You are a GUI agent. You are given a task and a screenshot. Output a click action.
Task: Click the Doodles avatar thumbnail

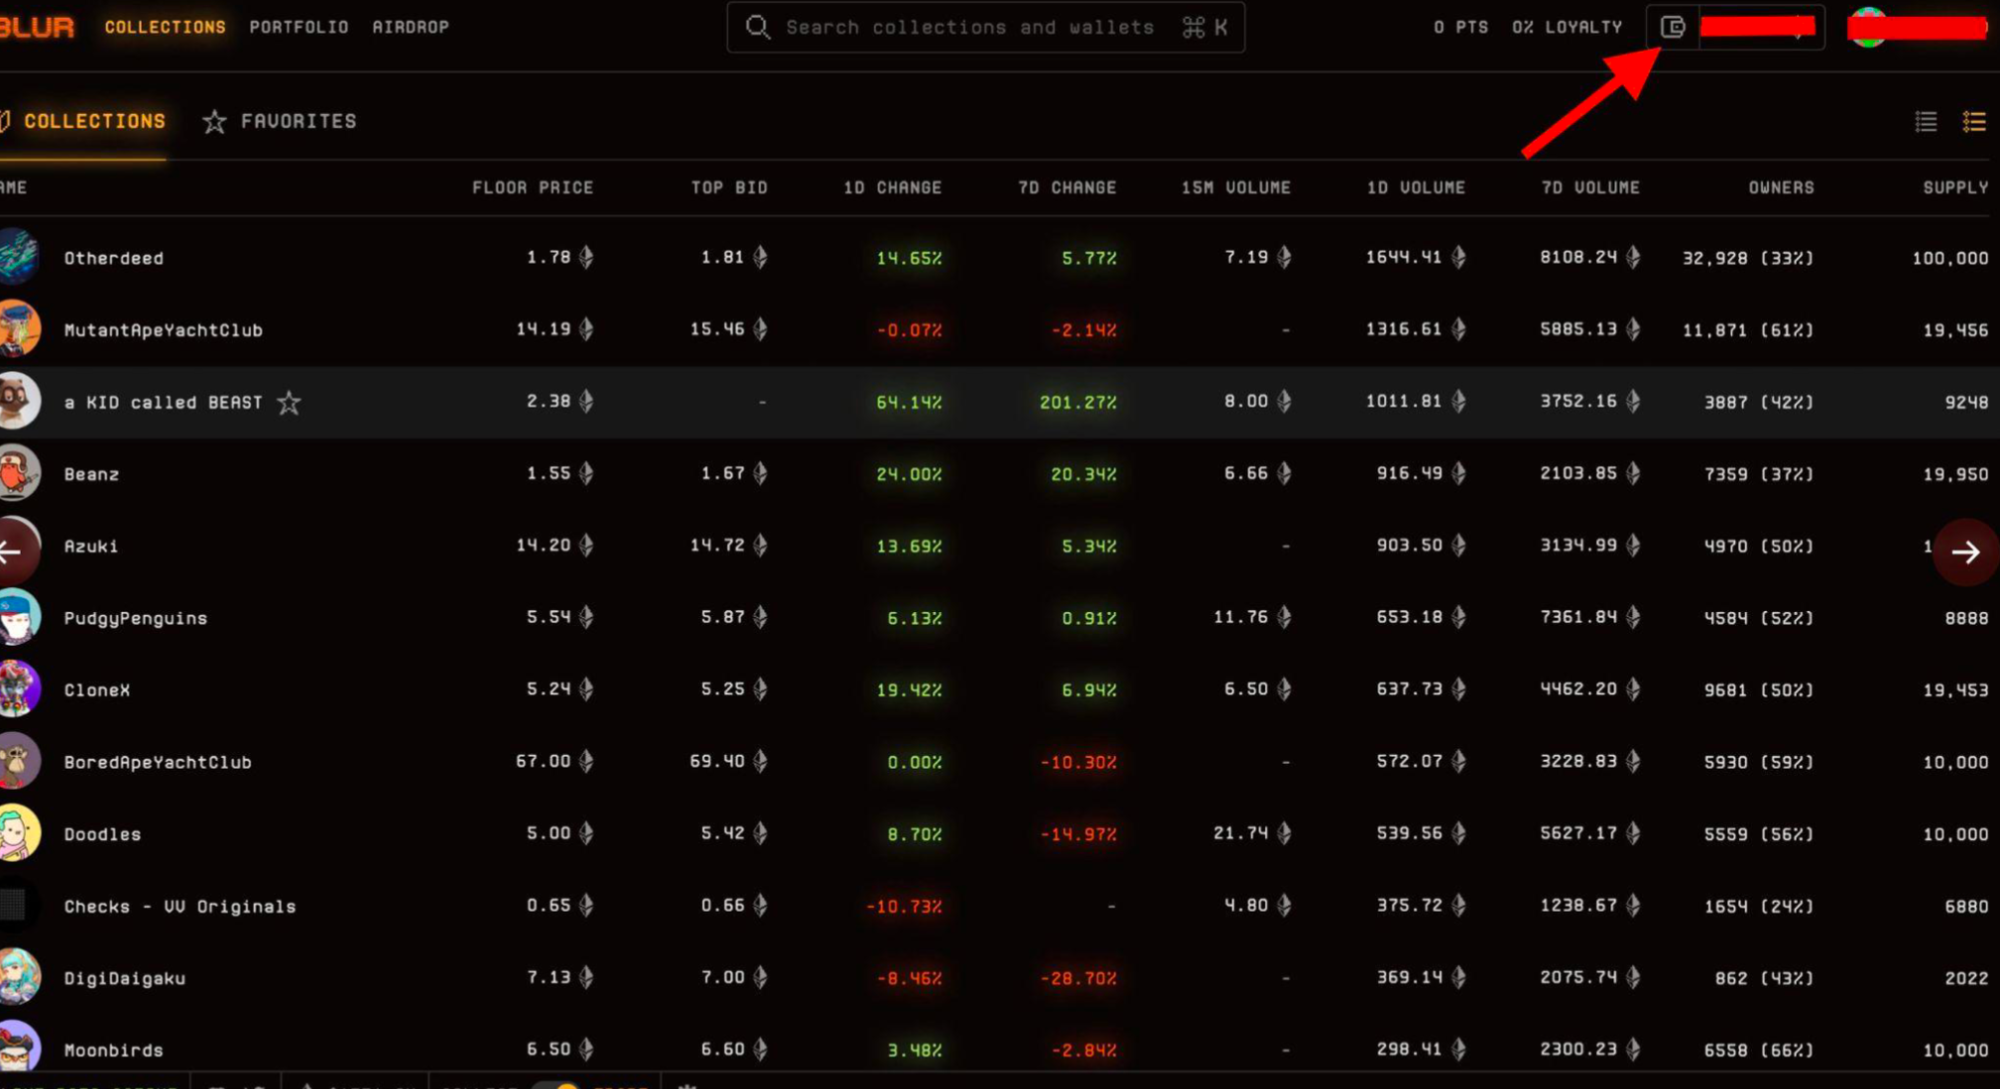point(18,833)
